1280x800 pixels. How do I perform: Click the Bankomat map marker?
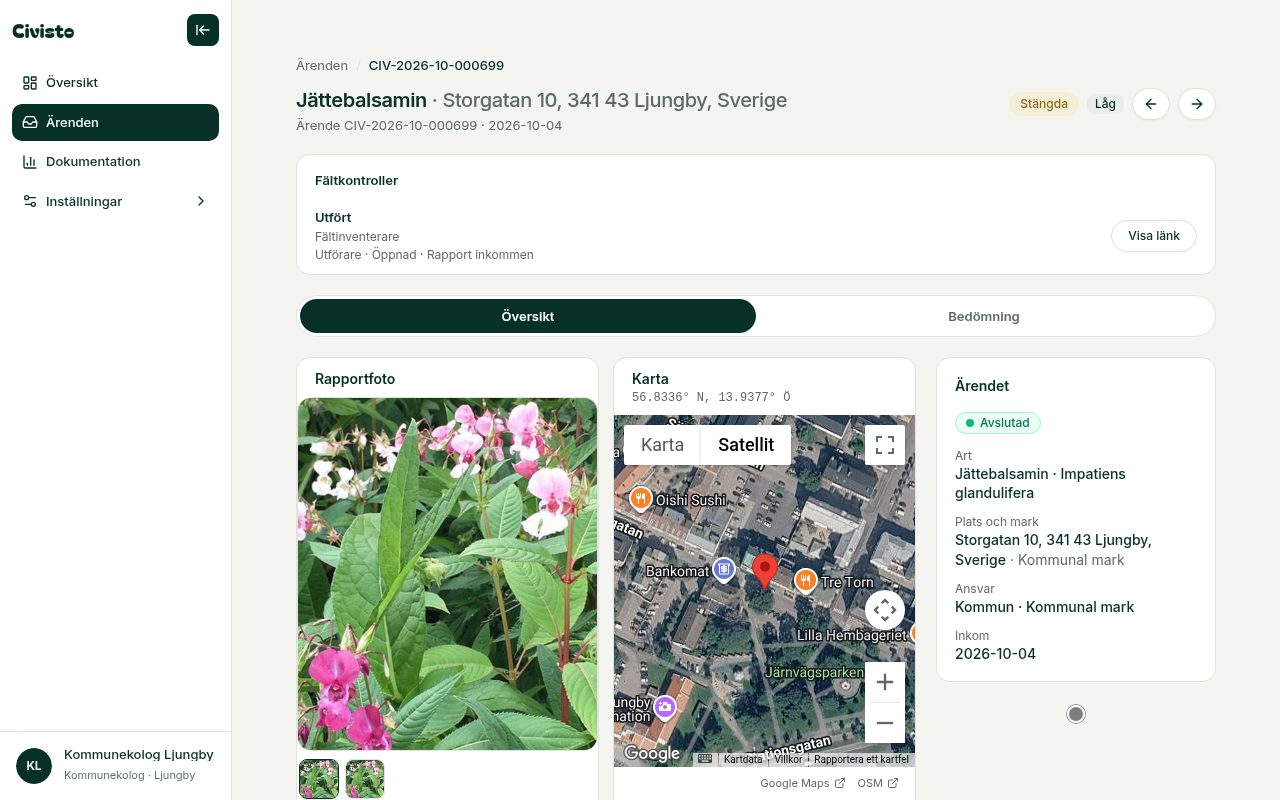(x=724, y=570)
